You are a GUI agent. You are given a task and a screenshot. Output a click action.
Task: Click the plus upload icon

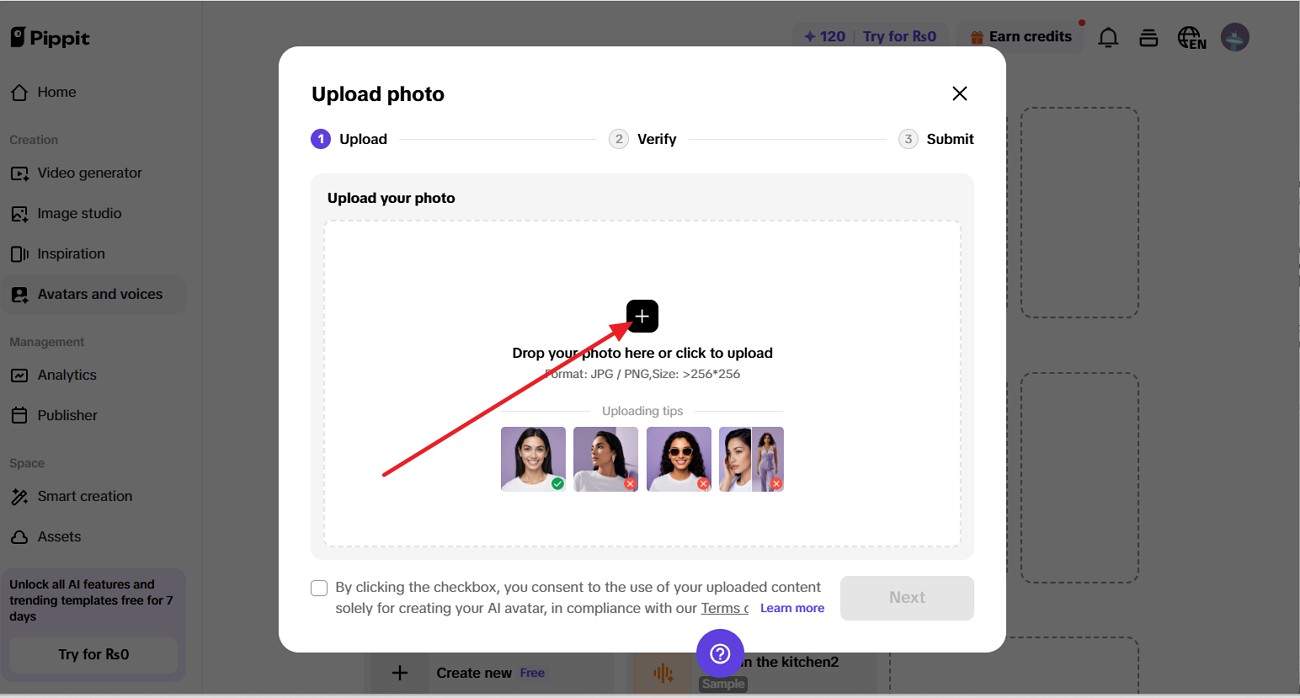(642, 316)
